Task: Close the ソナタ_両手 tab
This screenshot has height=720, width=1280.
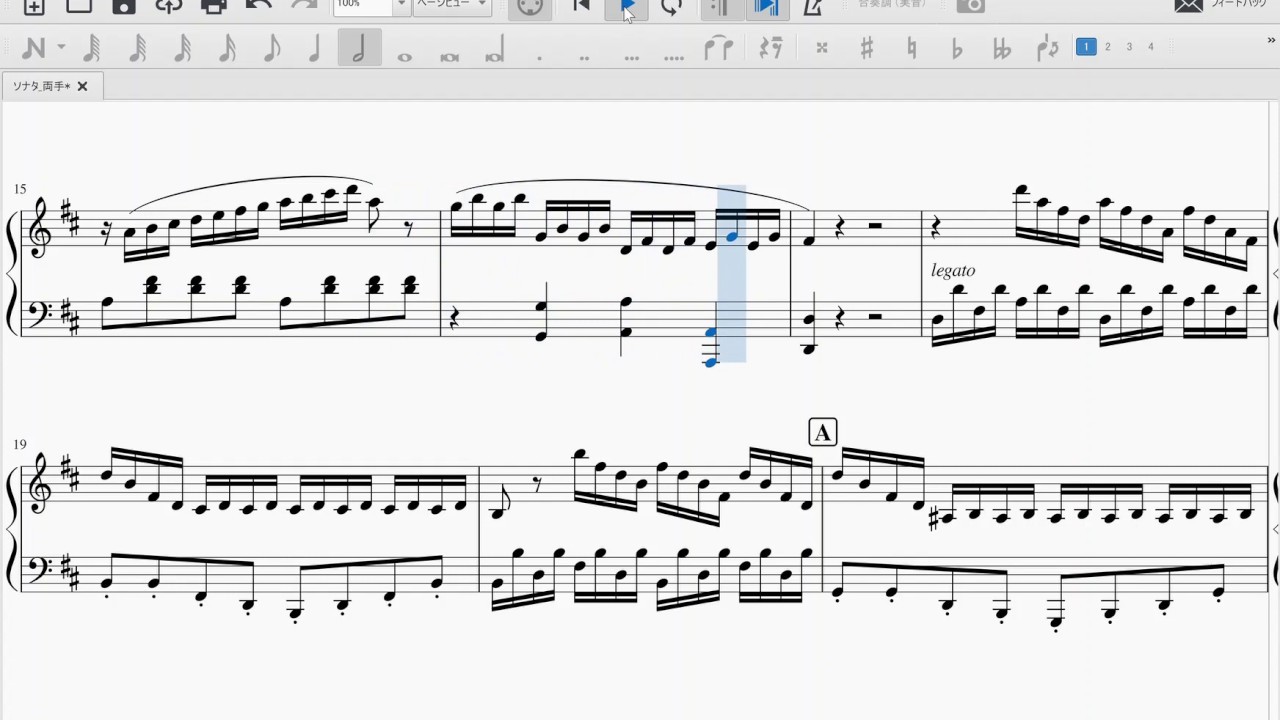Action: pyautogui.click(x=82, y=86)
